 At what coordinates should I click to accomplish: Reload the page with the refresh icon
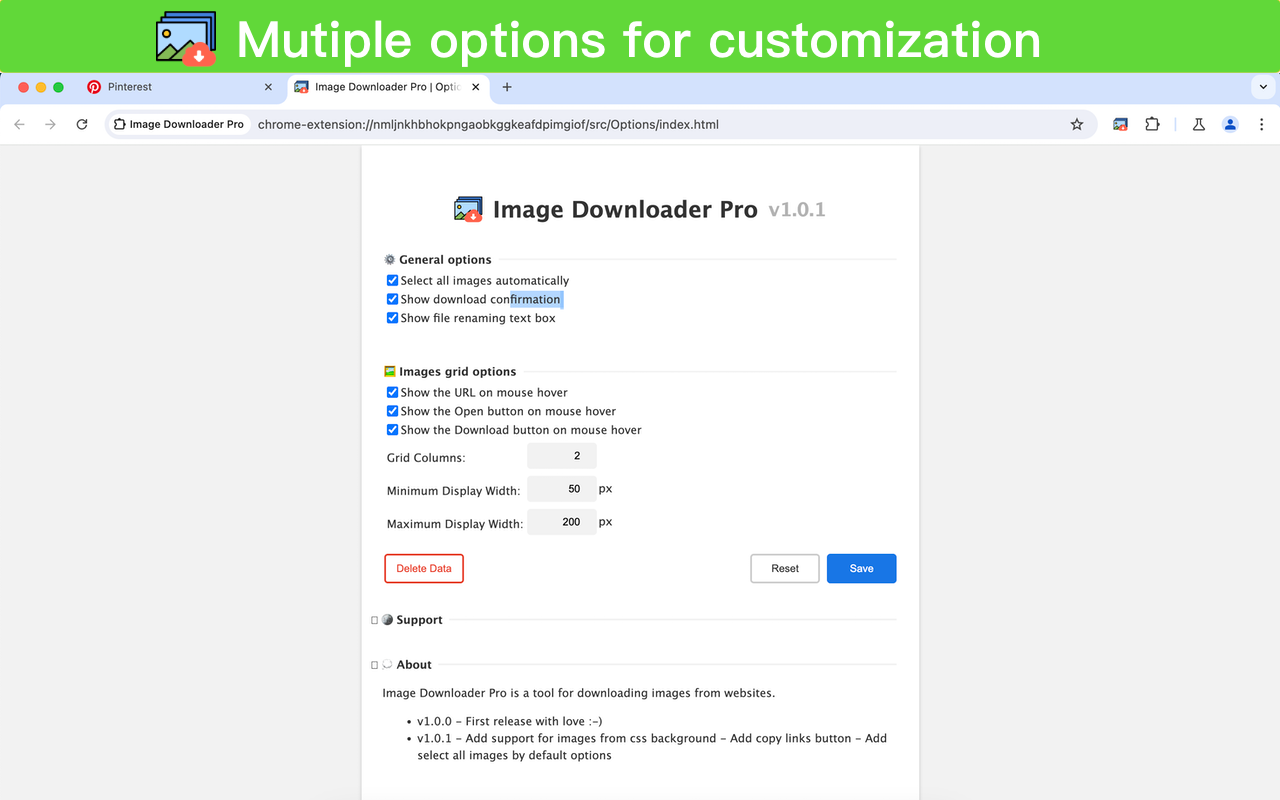pos(83,124)
